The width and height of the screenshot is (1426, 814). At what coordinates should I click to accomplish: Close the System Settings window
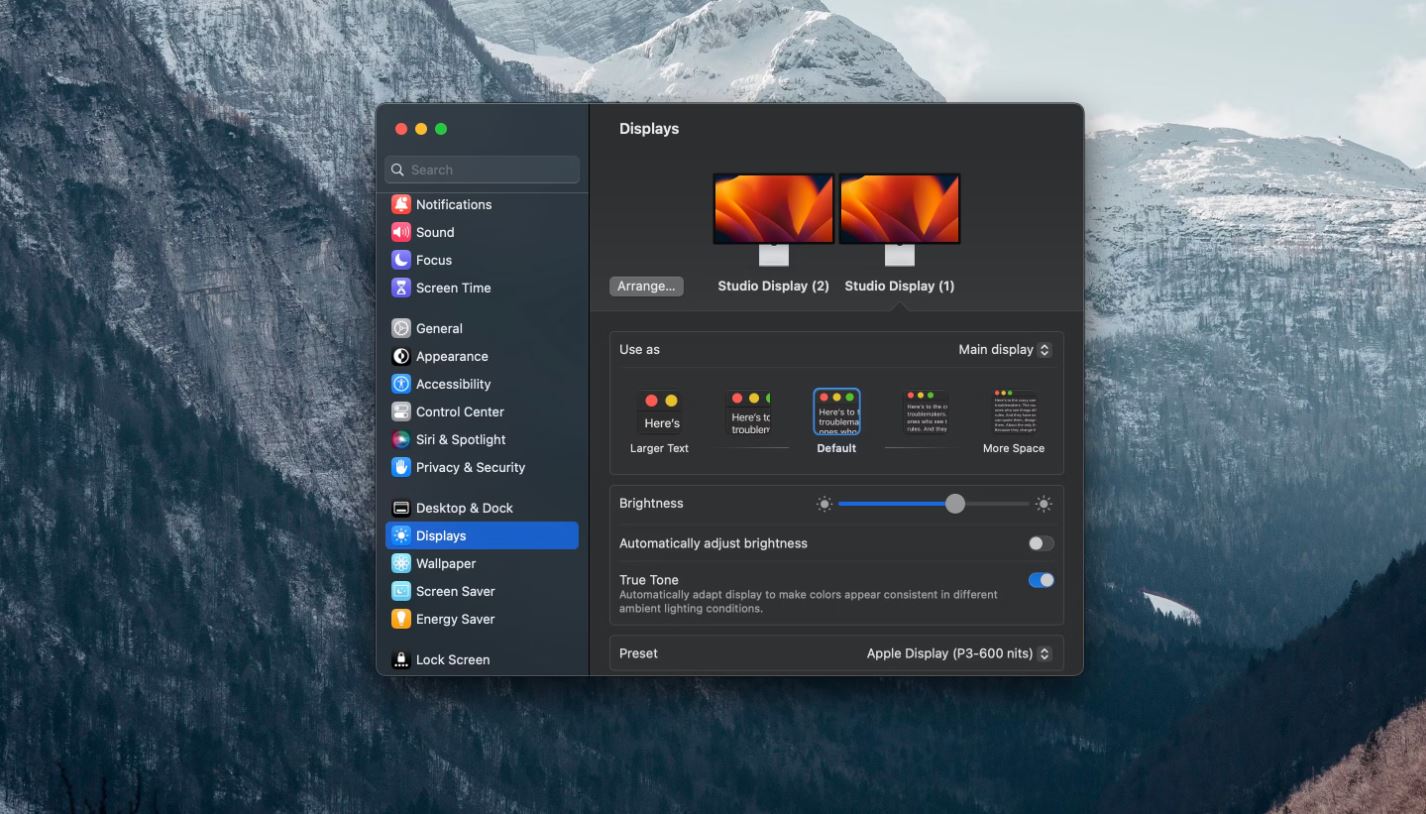(x=401, y=129)
